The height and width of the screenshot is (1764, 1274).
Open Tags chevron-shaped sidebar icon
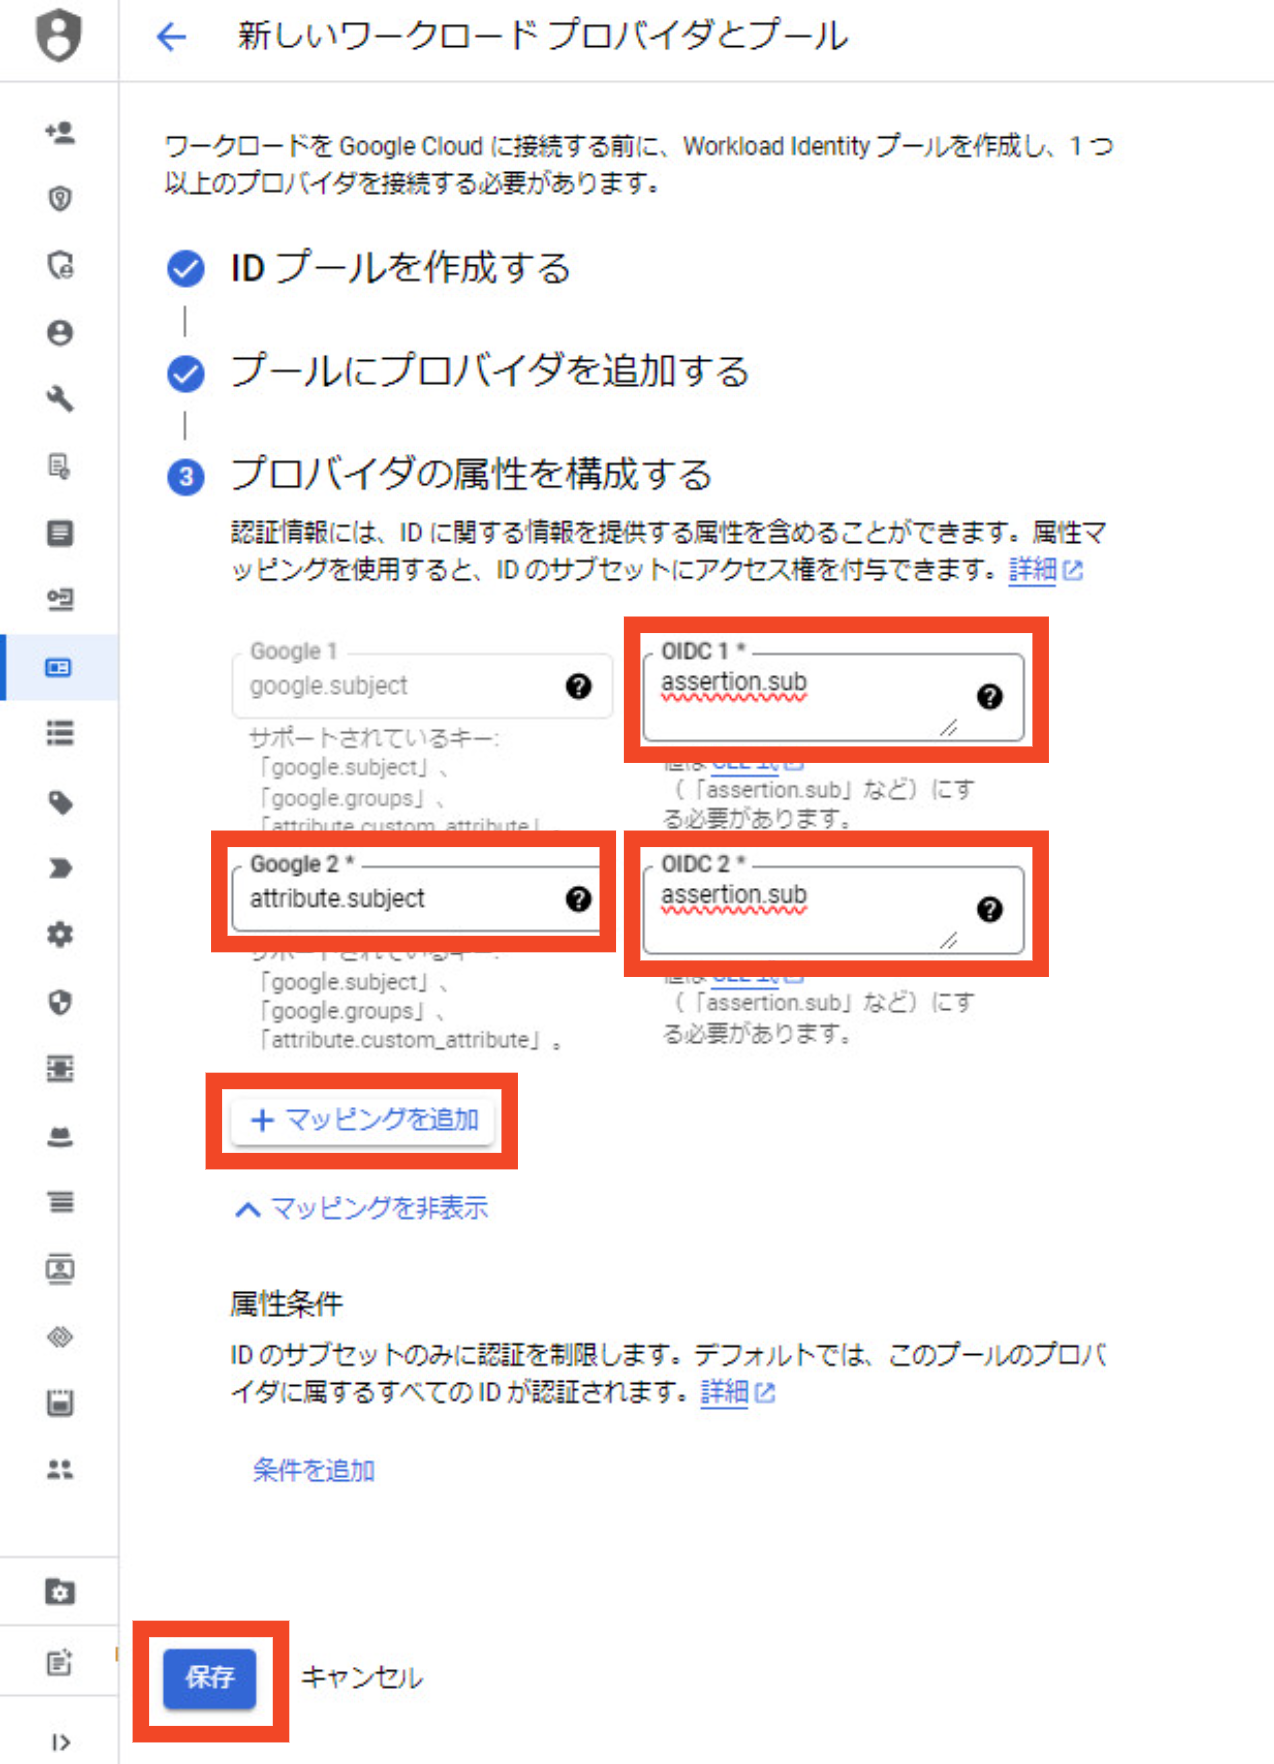tap(60, 868)
